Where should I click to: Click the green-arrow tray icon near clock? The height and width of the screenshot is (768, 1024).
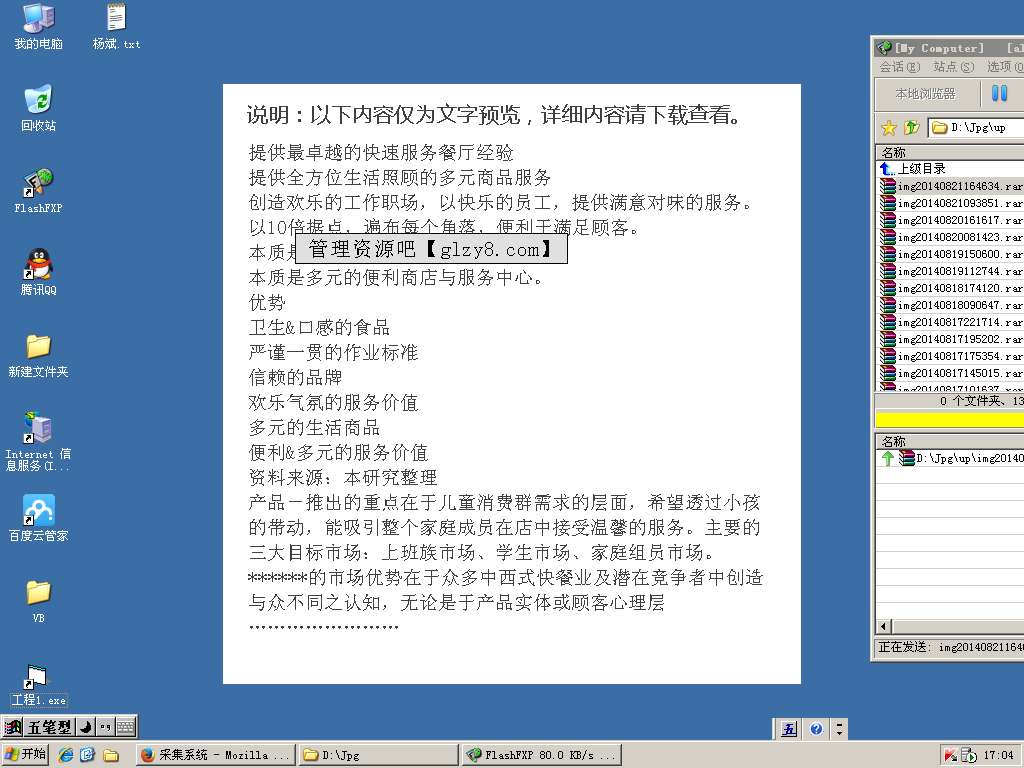tap(968, 756)
